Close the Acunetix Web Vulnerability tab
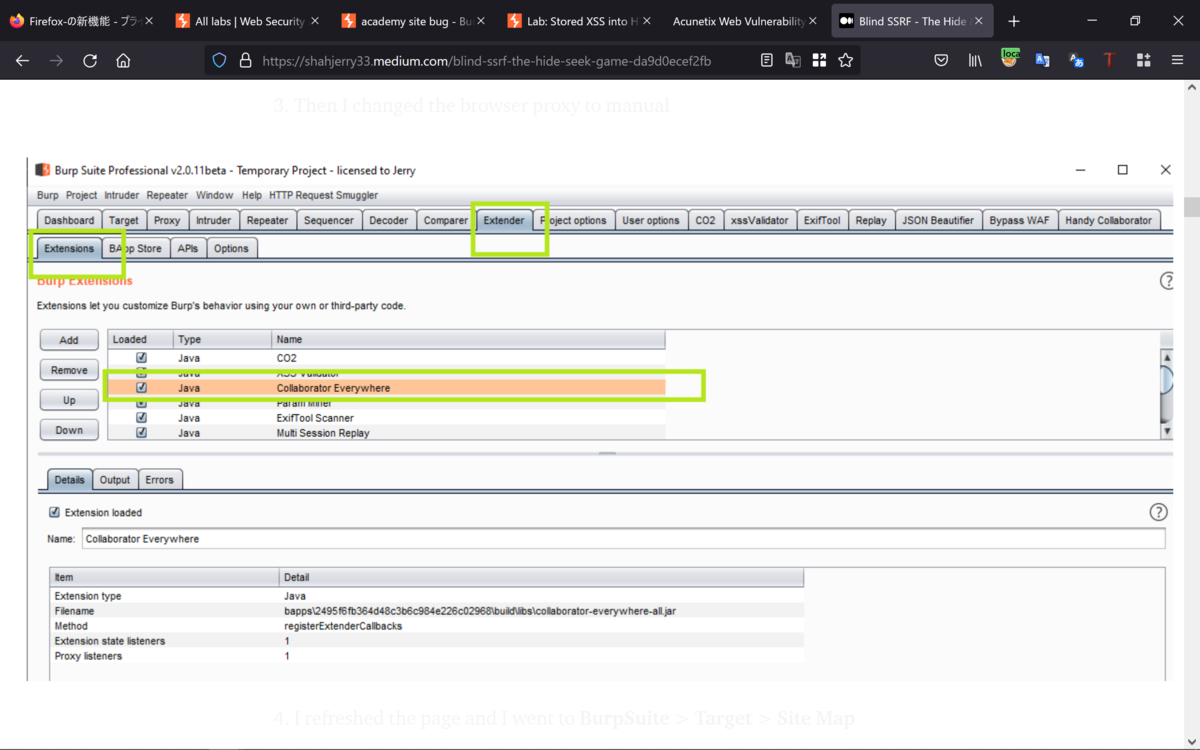1200x750 pixels. (x=812, y=21)
